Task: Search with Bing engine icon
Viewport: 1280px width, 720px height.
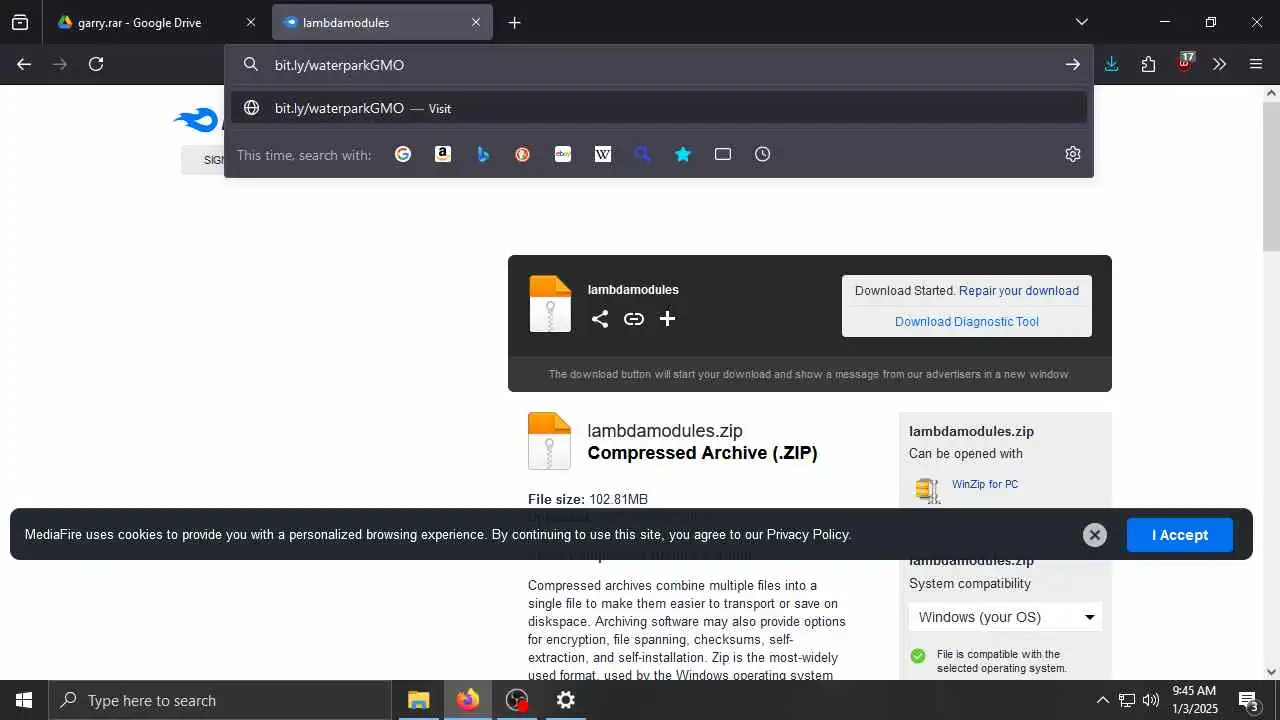Action: [483, 154]
